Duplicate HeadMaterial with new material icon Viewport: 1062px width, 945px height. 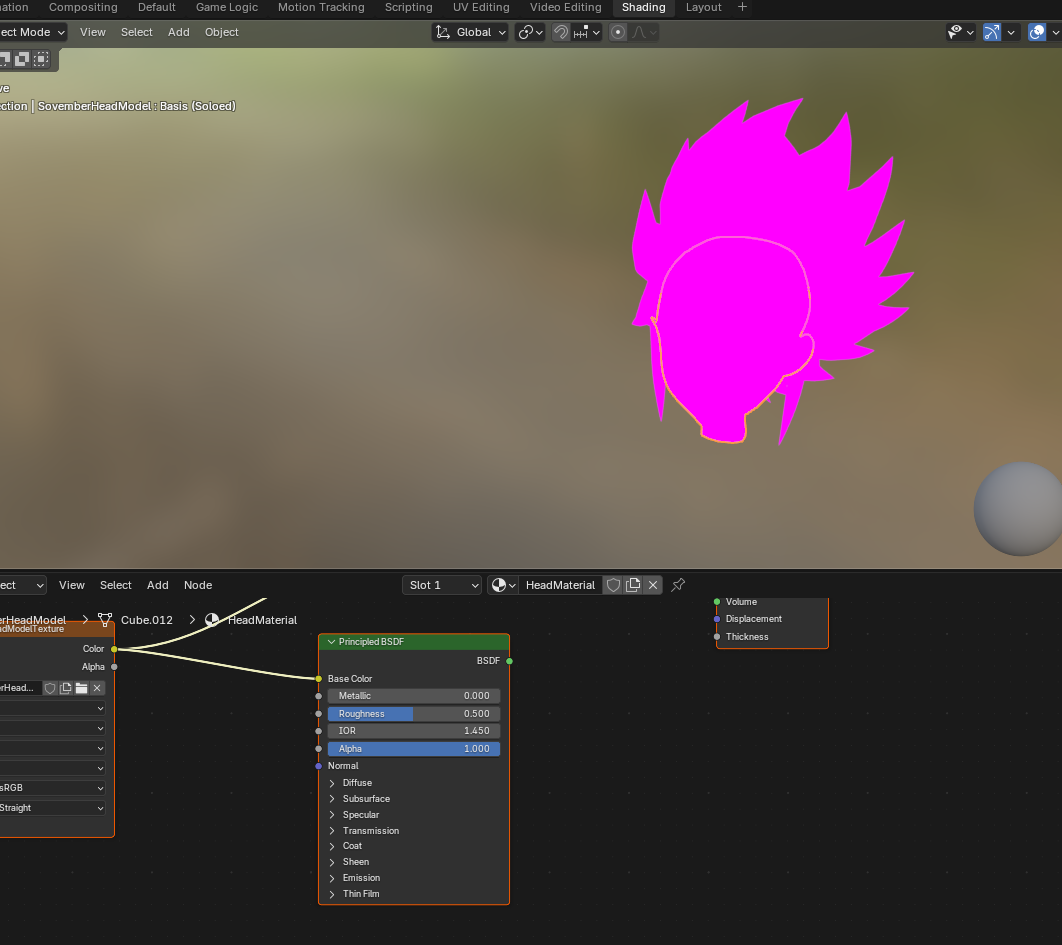(633, 585)
